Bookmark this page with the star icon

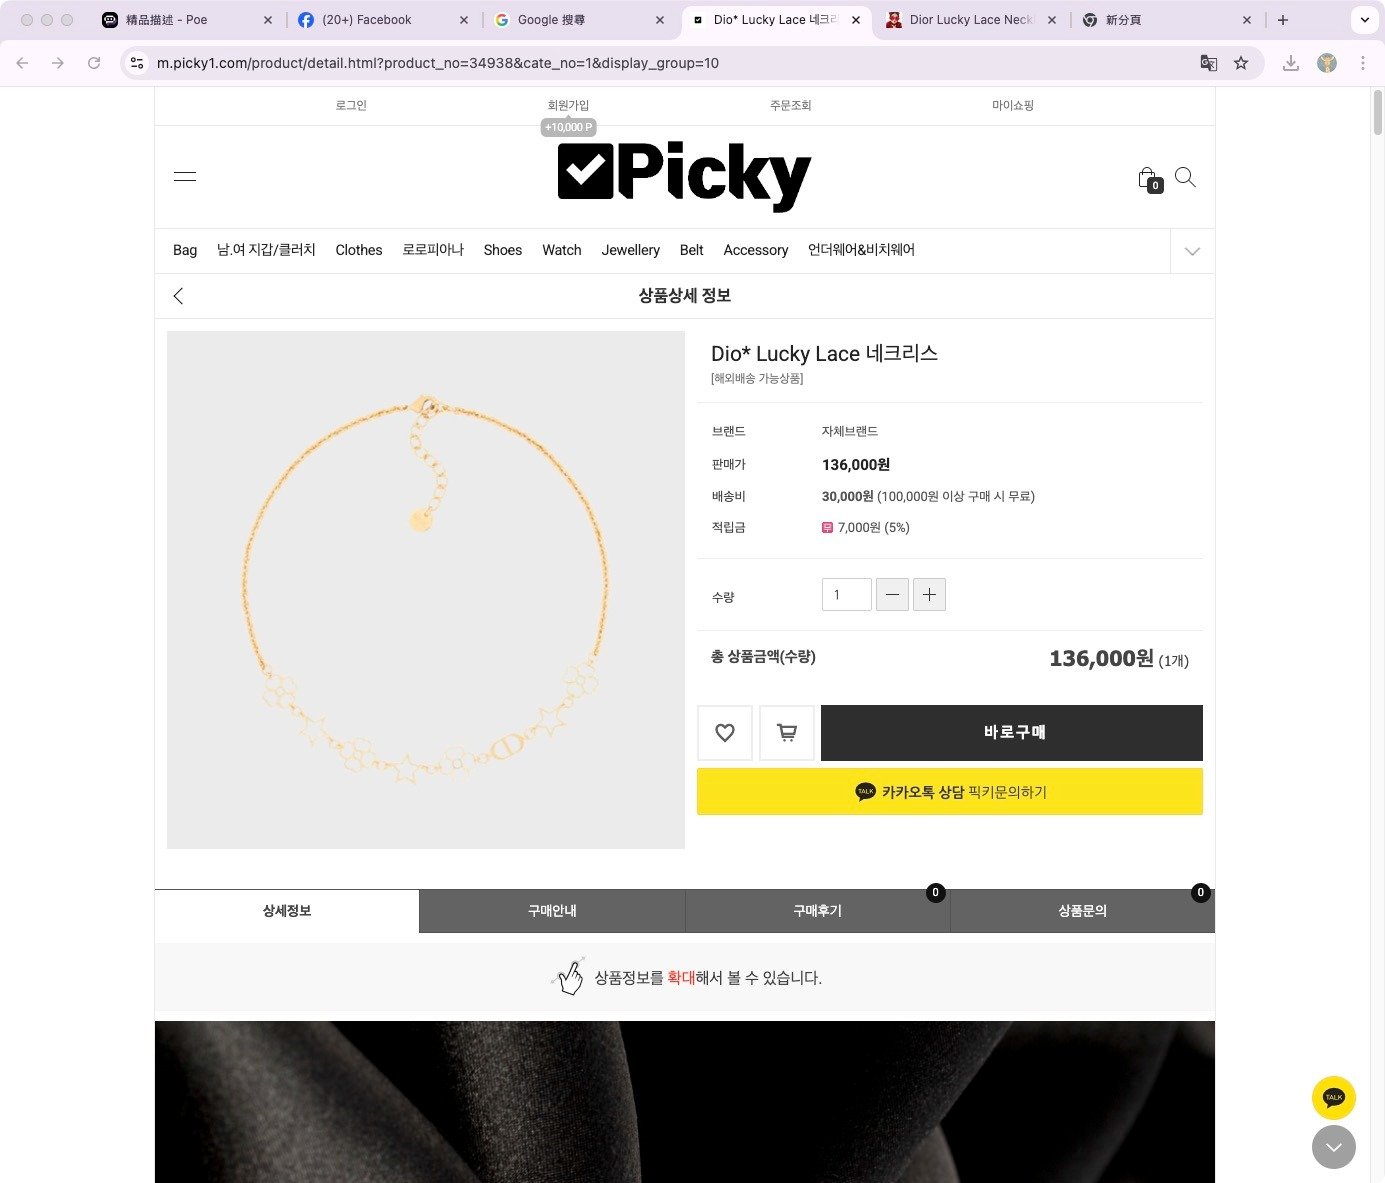[1241, 63]
